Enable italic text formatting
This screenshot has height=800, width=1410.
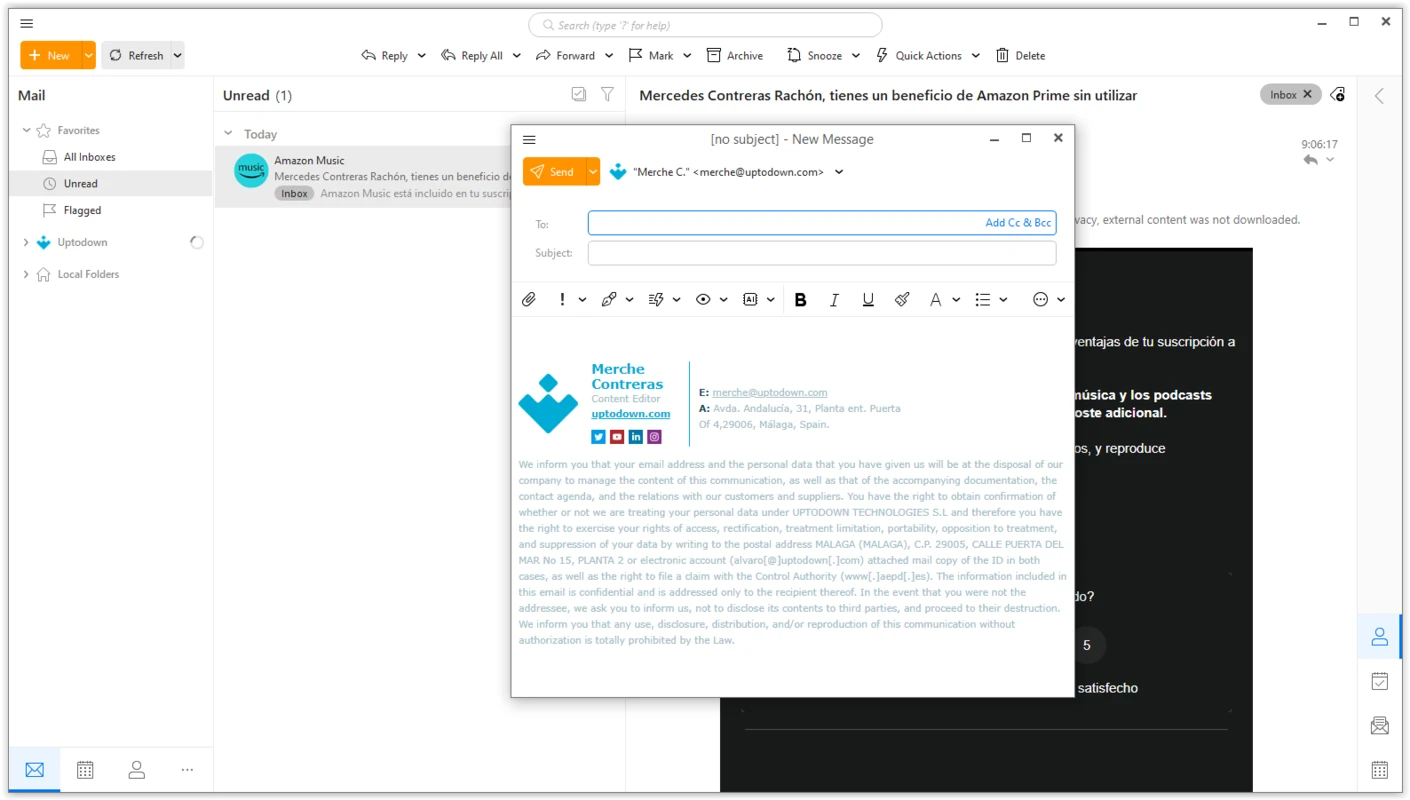[834, 298]
